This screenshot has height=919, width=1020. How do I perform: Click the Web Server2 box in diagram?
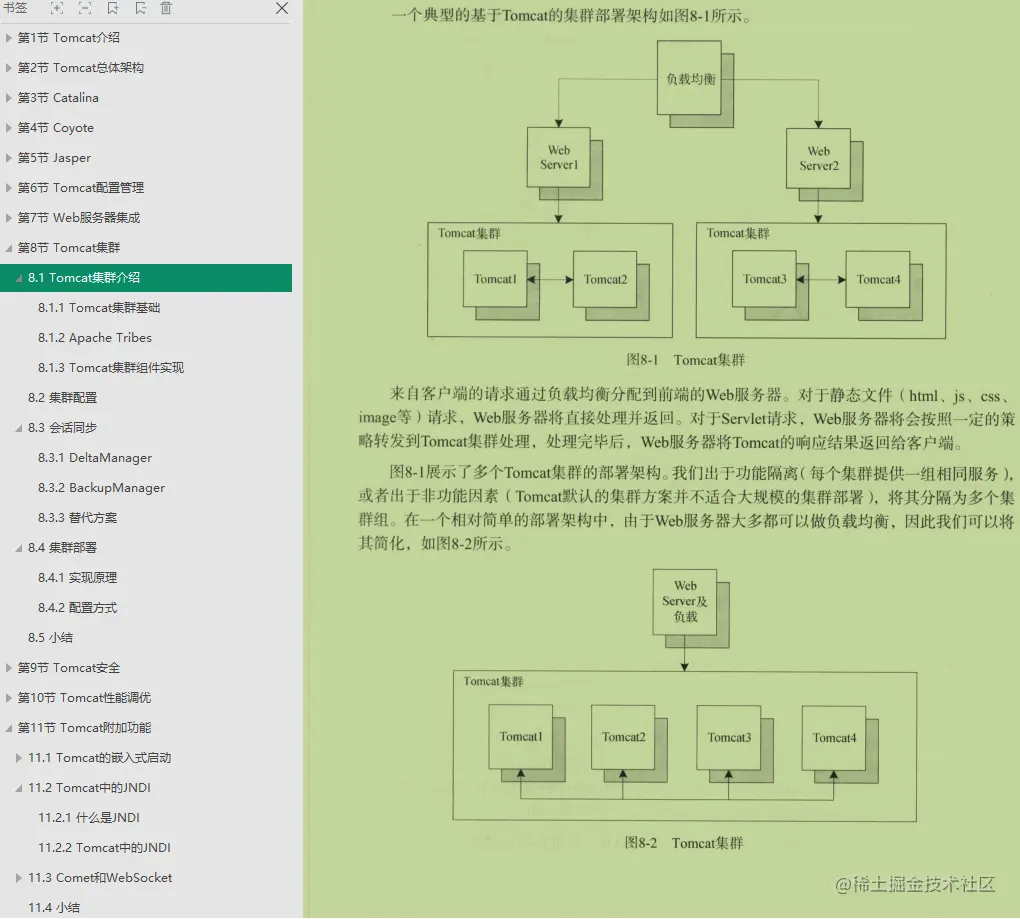[818, 158]
